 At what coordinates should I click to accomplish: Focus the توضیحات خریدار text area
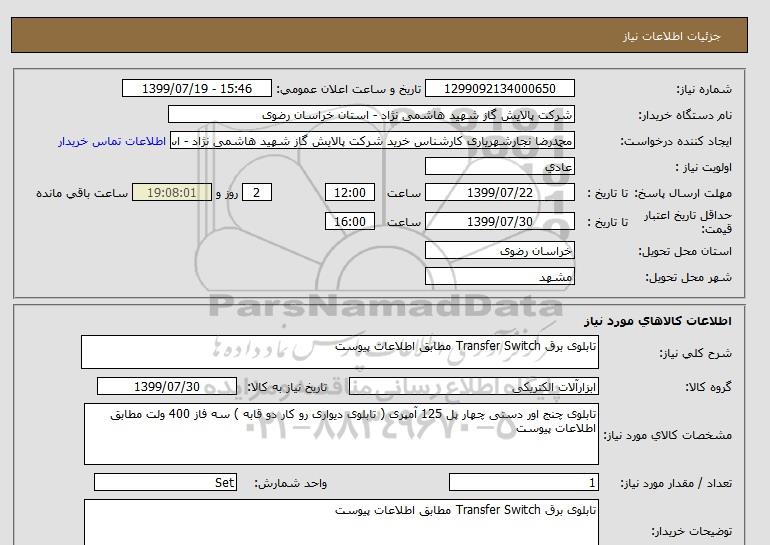340,522
